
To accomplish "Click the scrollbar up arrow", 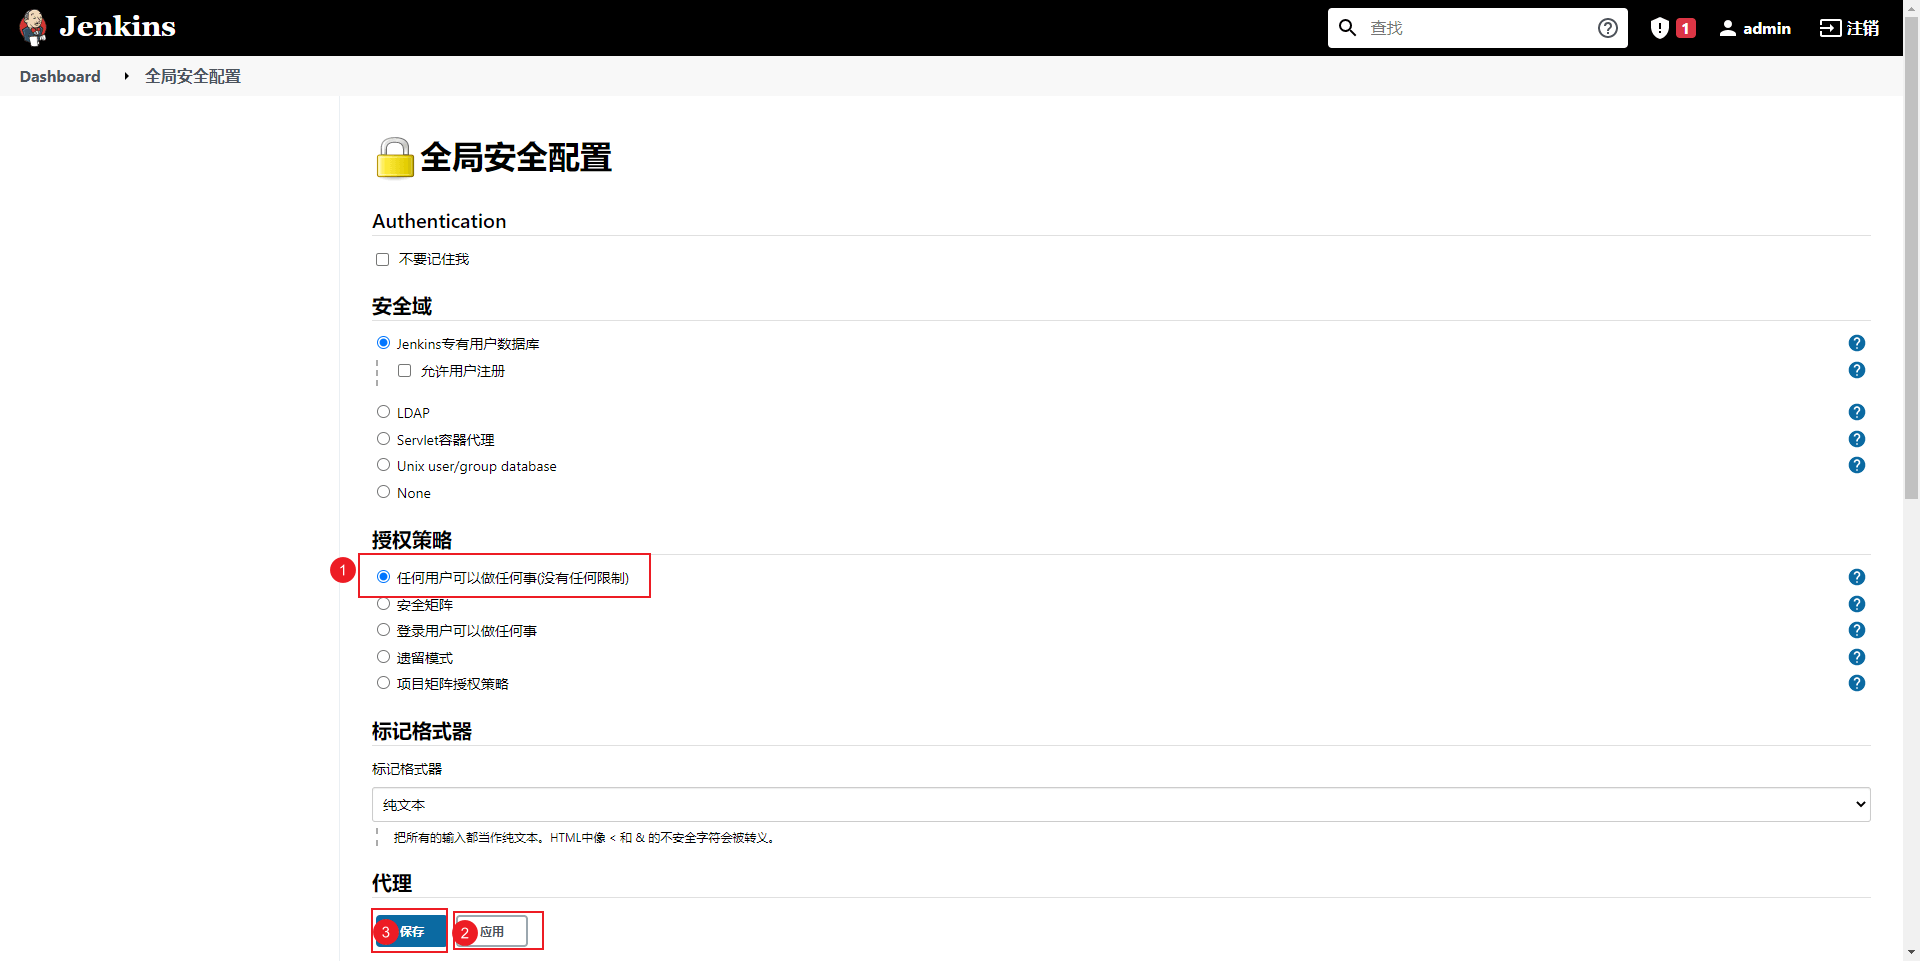I will click(1911, 7).
